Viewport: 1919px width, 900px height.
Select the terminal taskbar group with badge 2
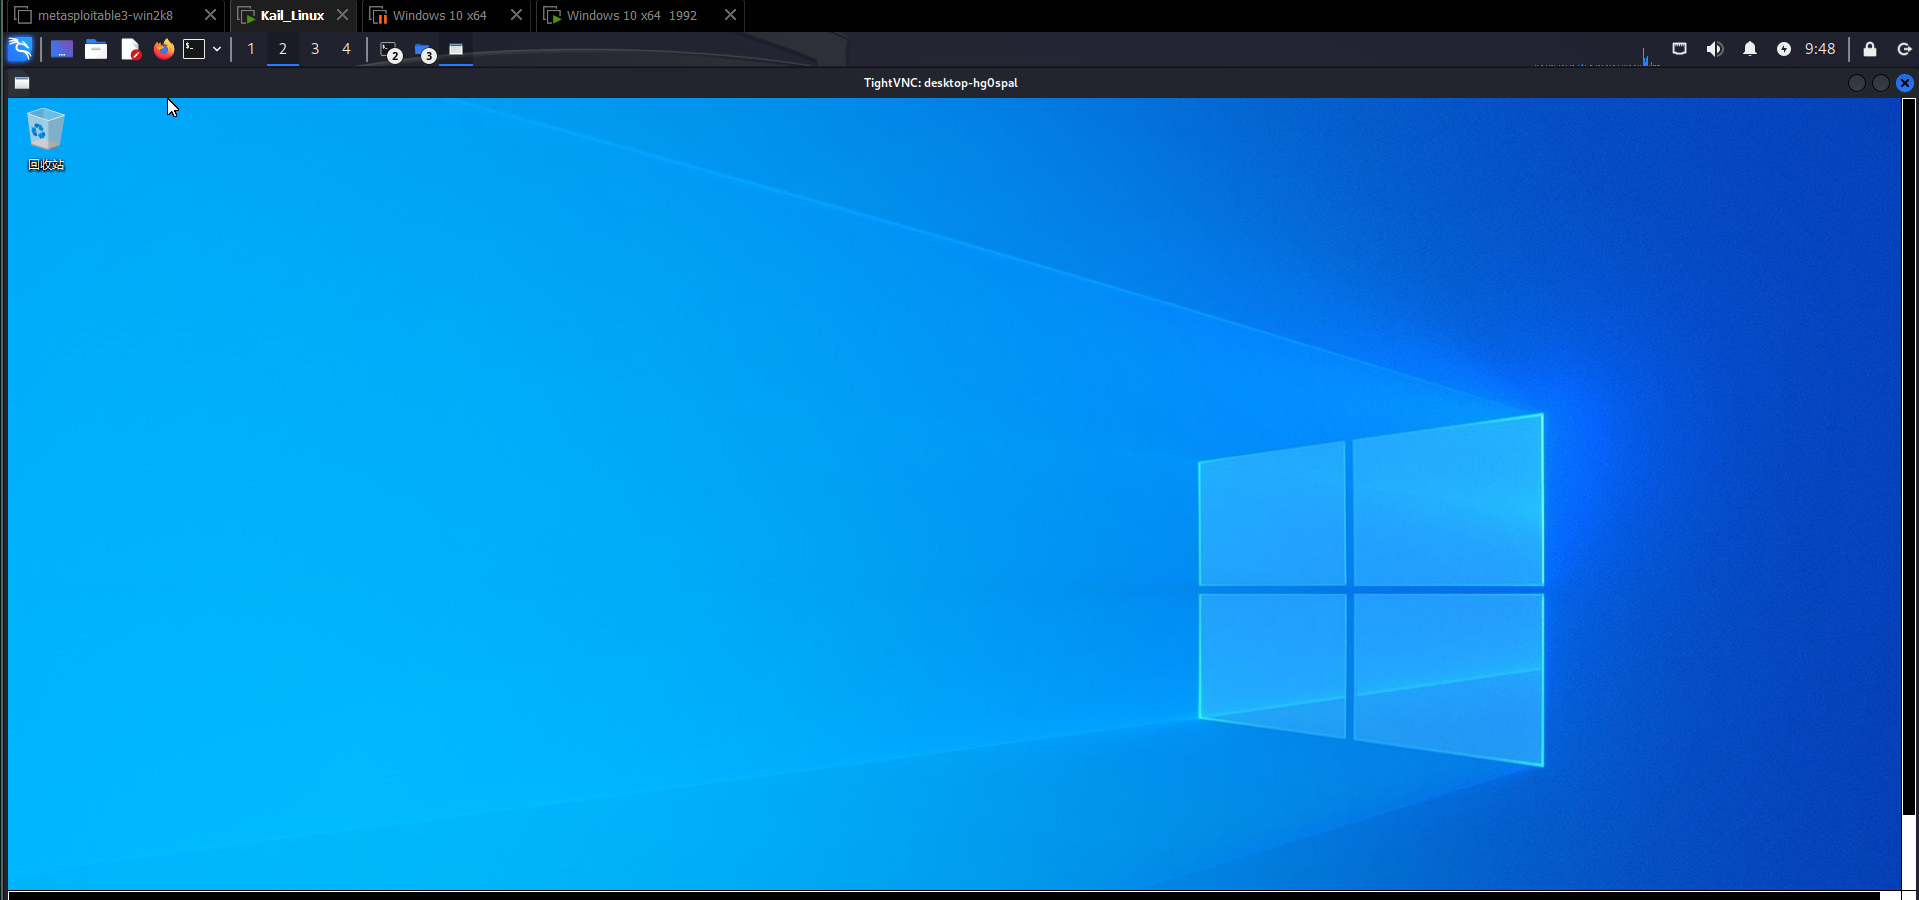point(390,50)
